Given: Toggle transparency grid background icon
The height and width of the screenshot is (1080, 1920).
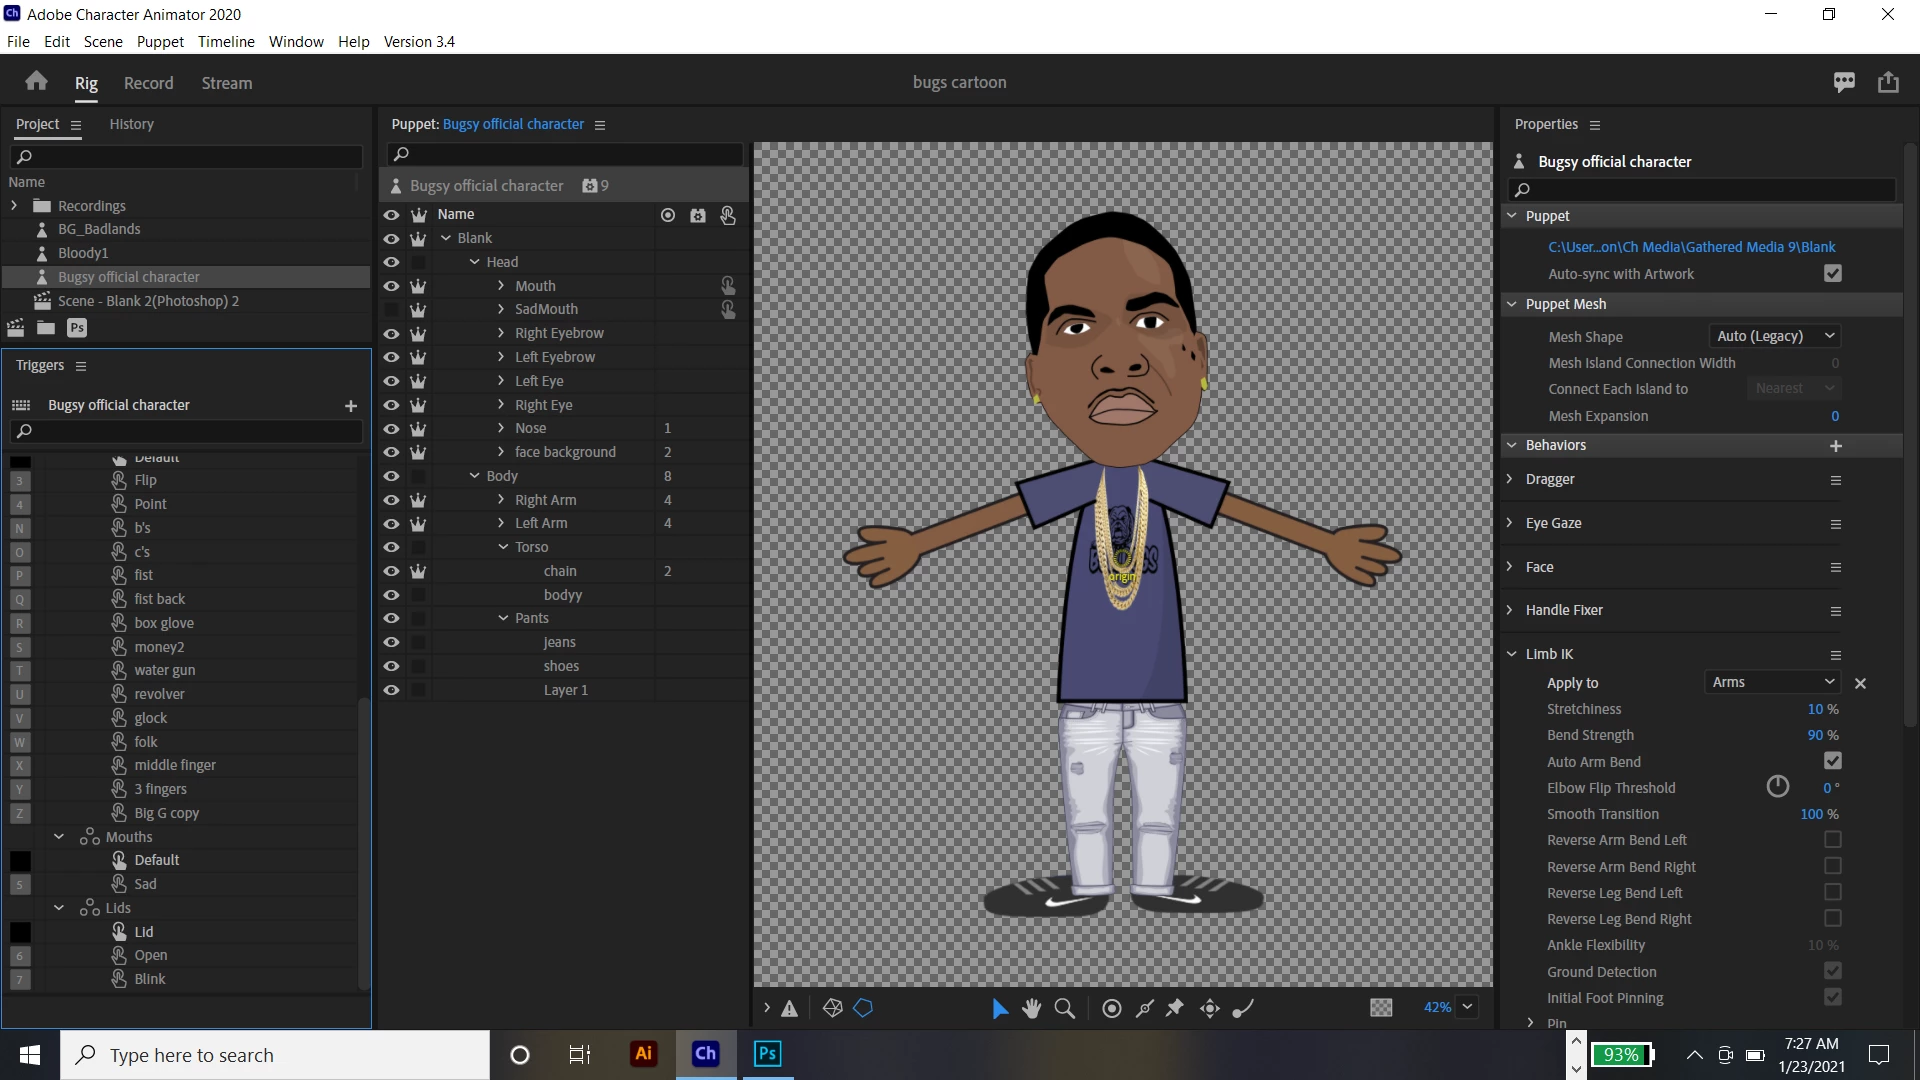Looking at the screenshot, I should pyautogui.click(x=1381, y=1008).
